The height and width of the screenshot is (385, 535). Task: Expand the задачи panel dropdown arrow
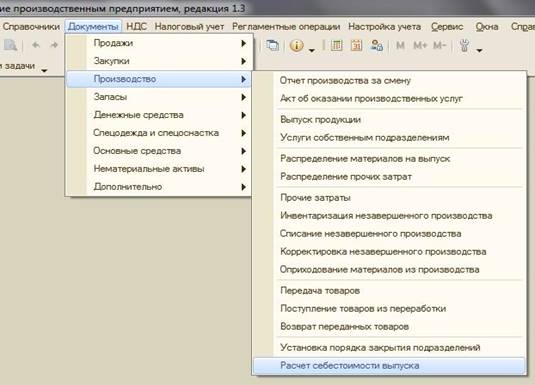pyautogui.click(x=44, y=71)
